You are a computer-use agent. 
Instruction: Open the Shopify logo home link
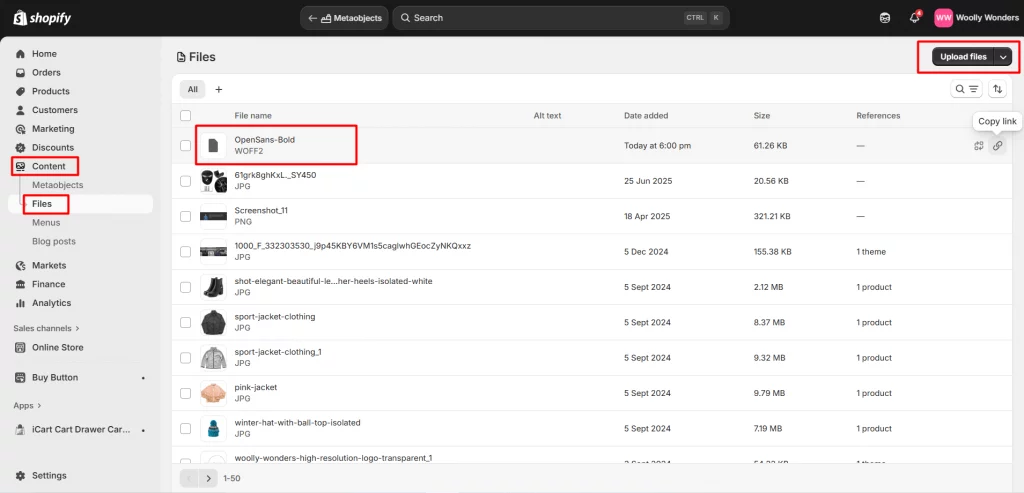pyautogui.click(x=42, y=18)
